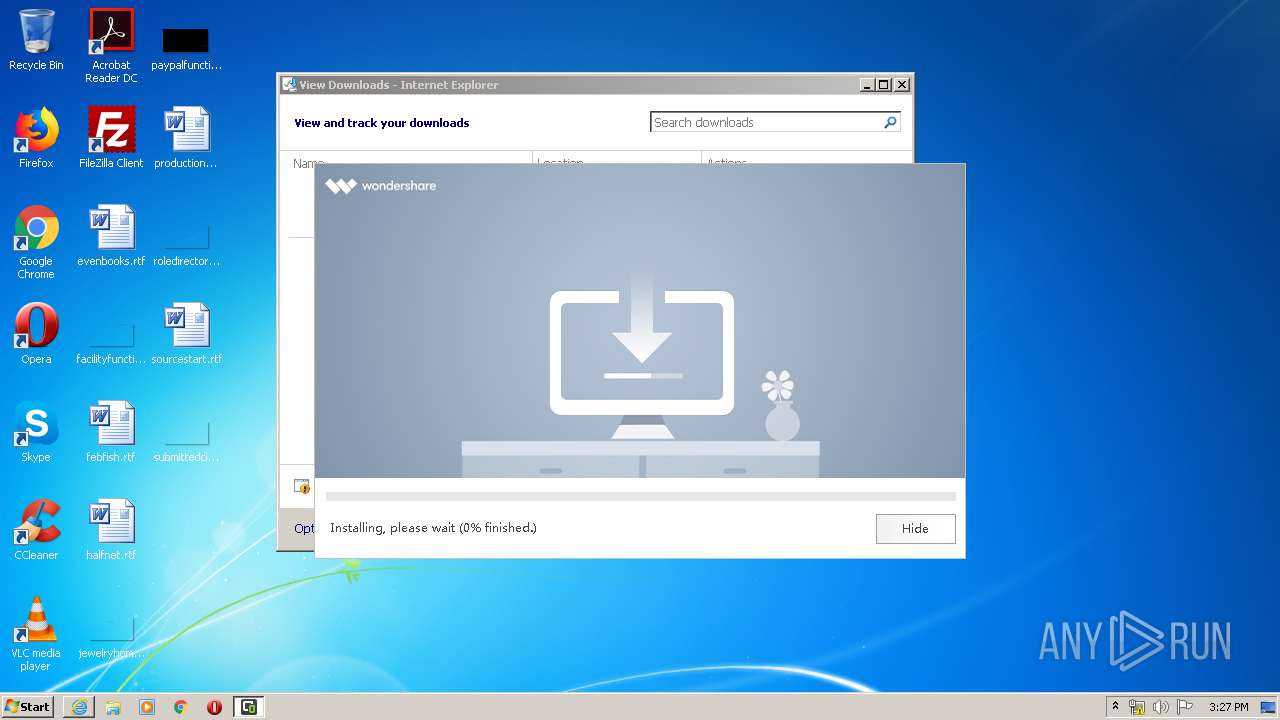
Task: Select the evenbooks.rtf file
Action: 111,236
